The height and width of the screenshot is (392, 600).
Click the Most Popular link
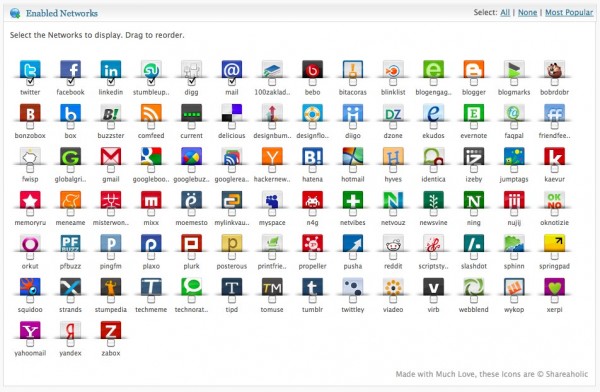(569, 13)
